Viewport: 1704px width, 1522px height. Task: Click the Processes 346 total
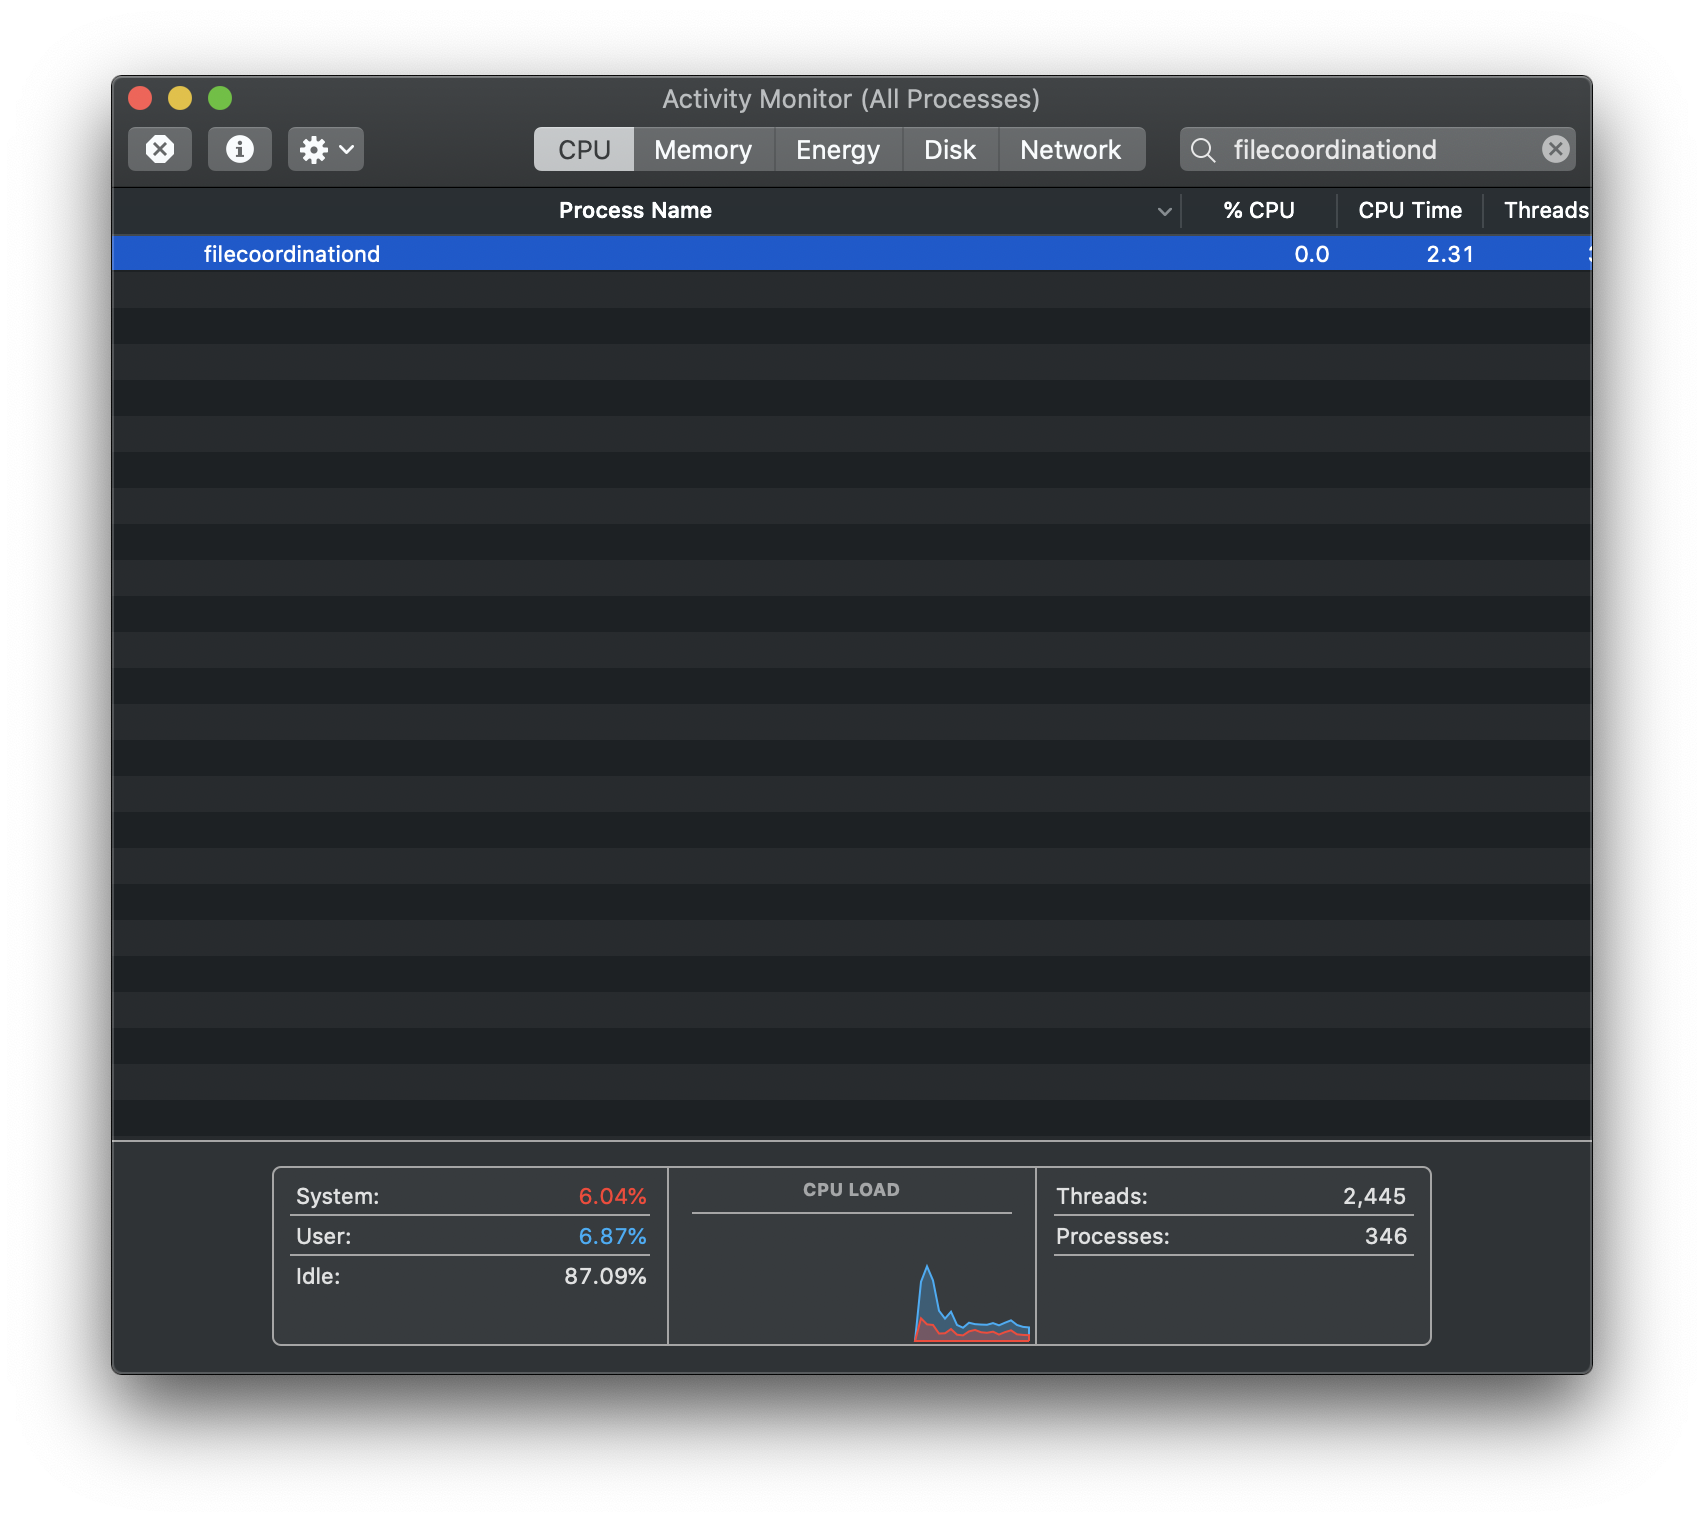coord(1231,1236)
